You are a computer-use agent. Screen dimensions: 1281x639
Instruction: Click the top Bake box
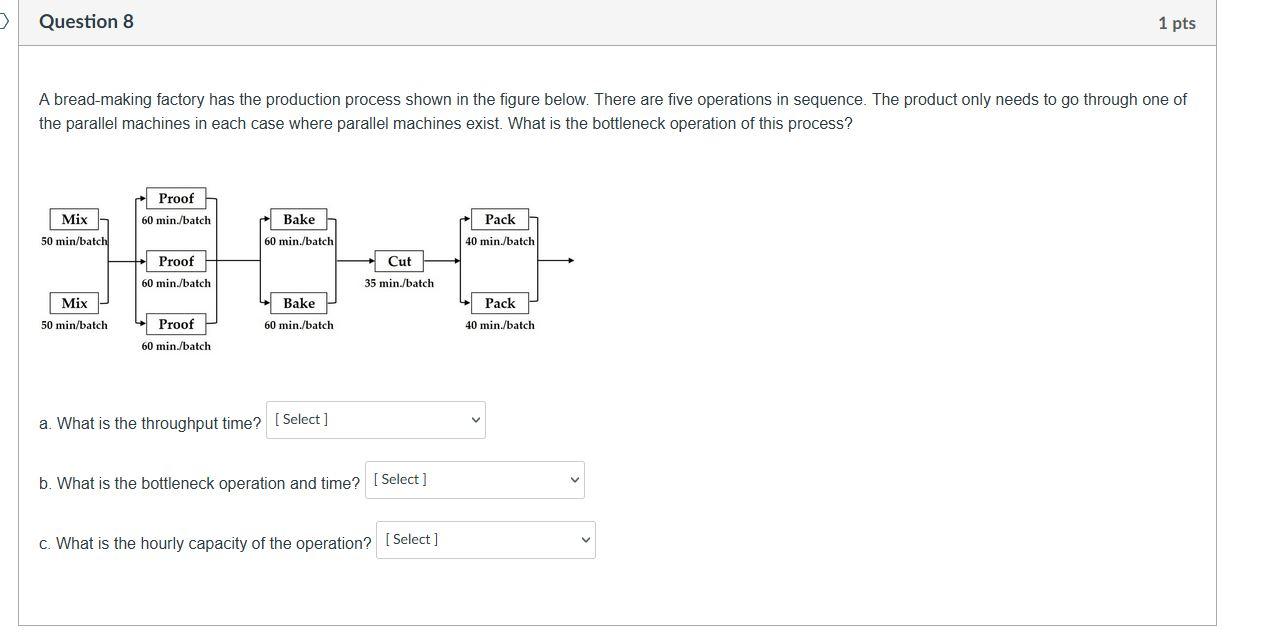pyautogui.click(x=298, y=219)
